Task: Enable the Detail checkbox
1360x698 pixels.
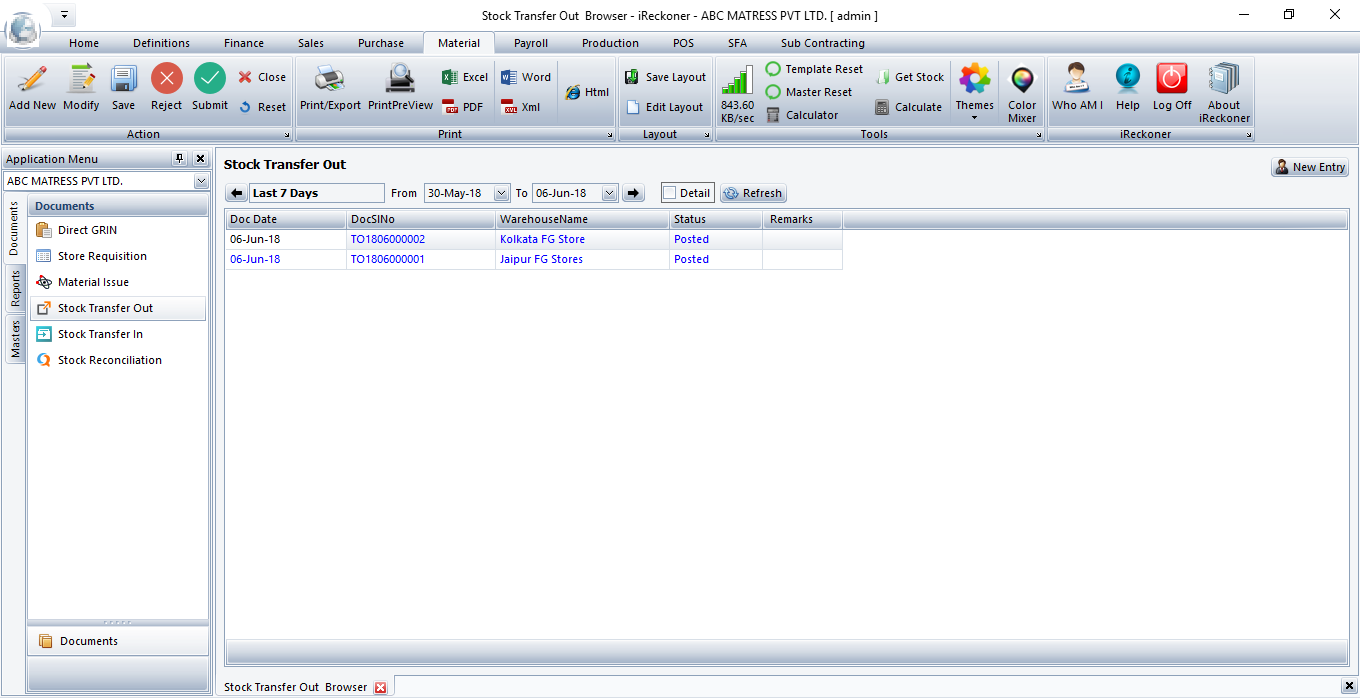Action: click(x=670, y=193)
